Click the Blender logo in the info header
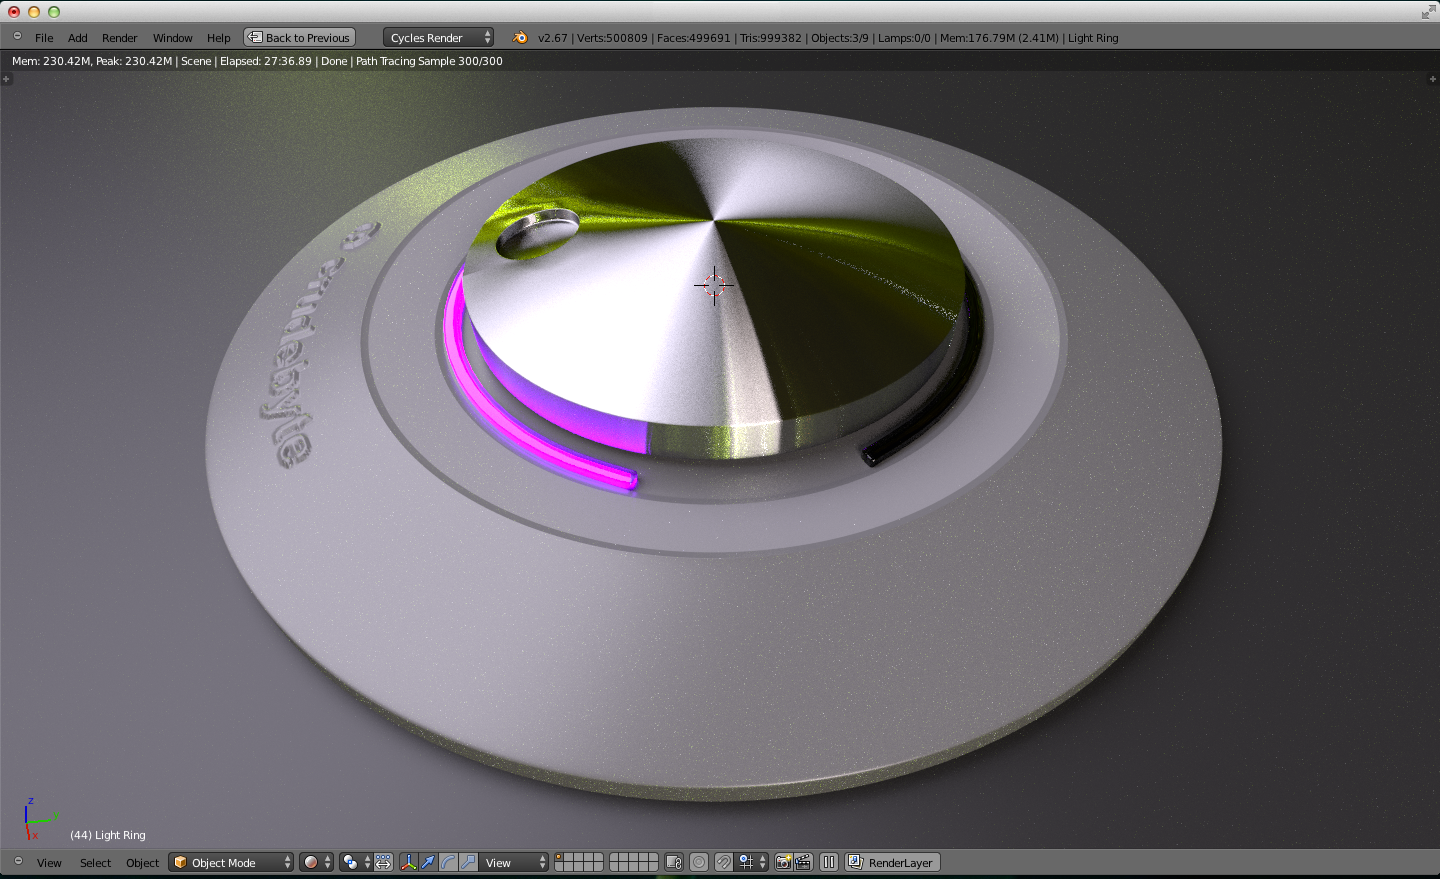1440x879 pixels. click(x=520, y=38)
